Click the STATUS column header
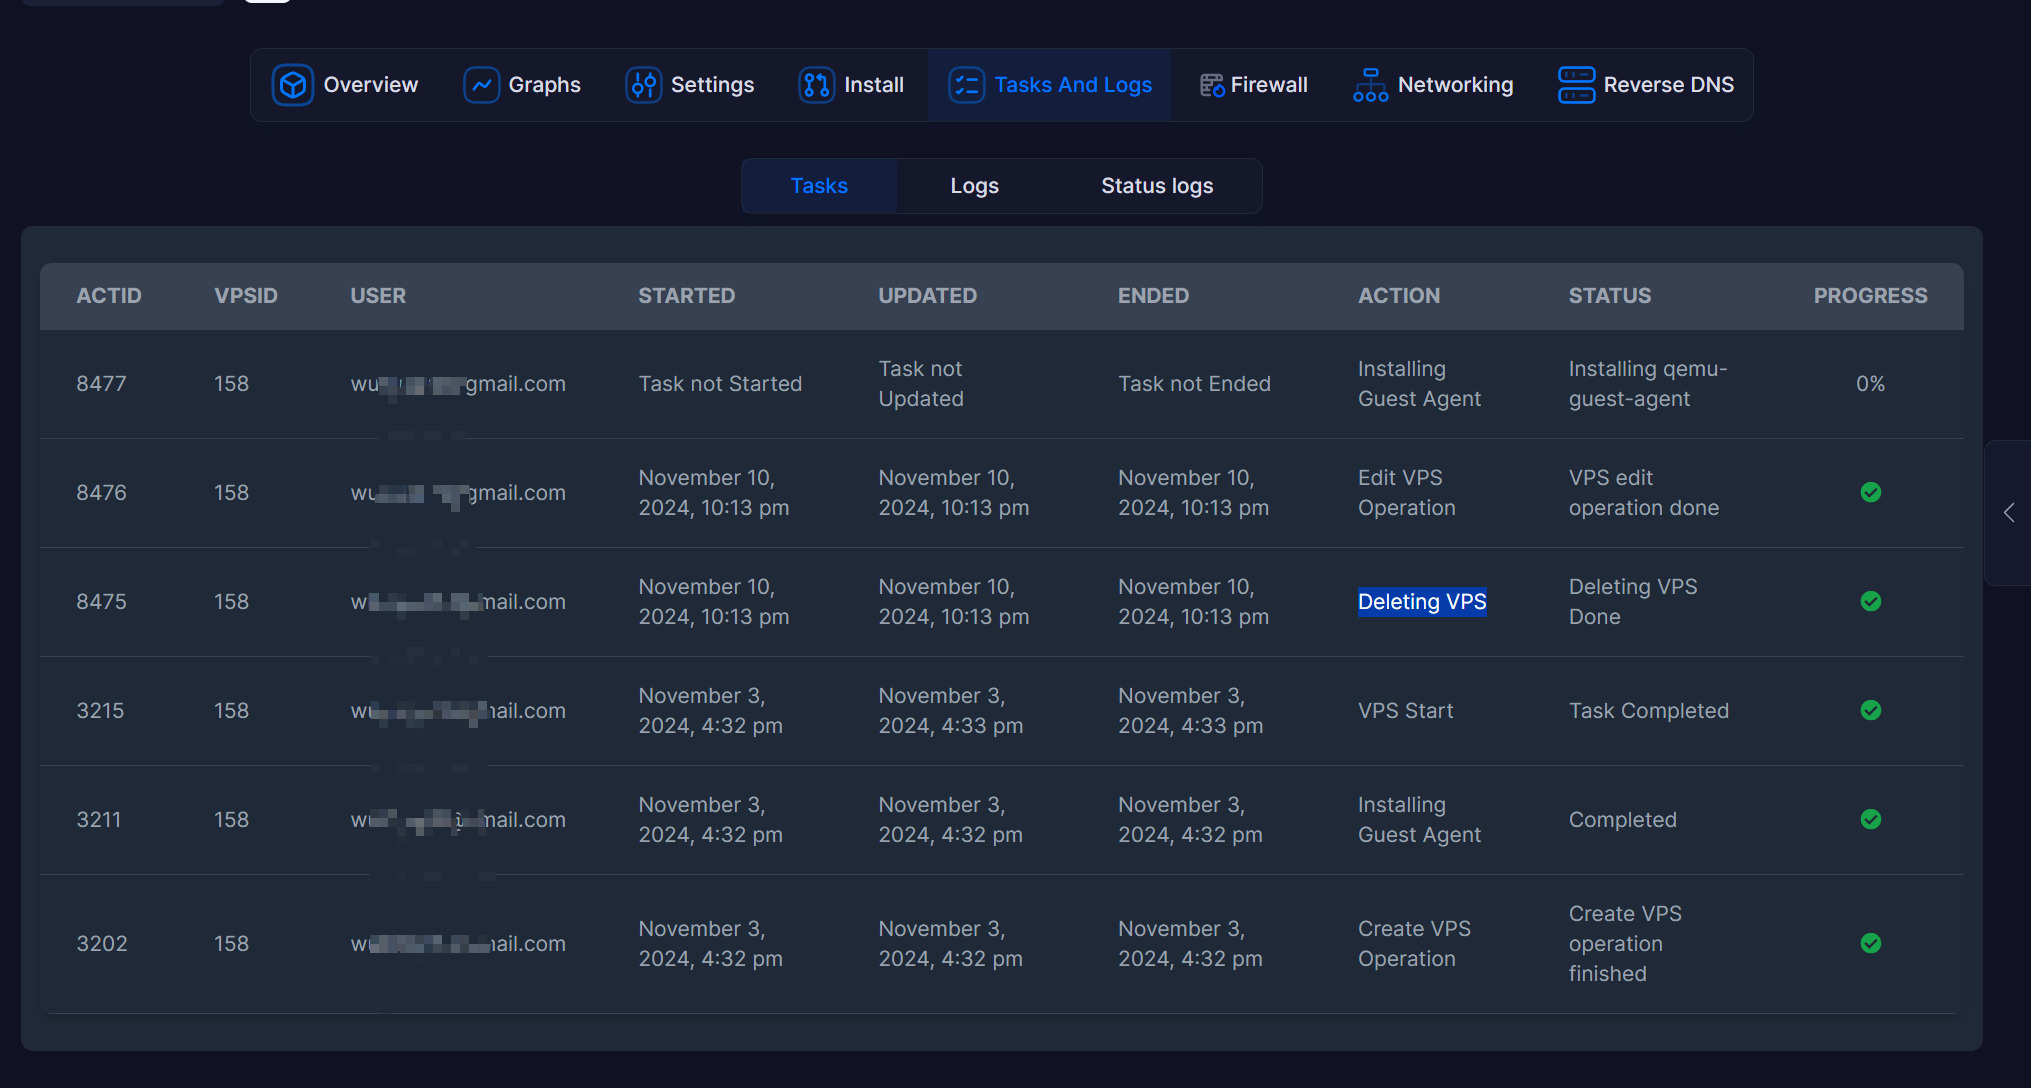2032x1088 pixels. [1610, 296]
